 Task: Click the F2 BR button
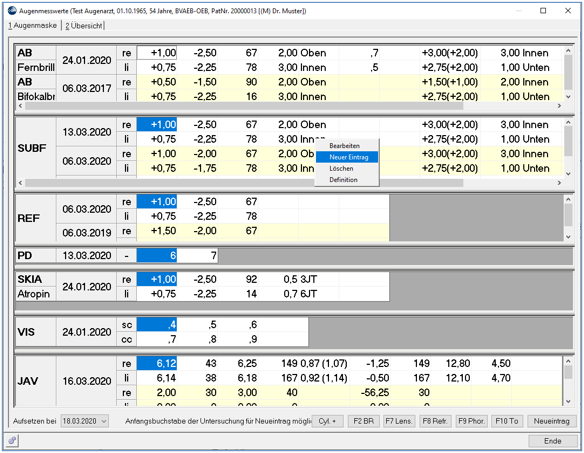(363, 421)
